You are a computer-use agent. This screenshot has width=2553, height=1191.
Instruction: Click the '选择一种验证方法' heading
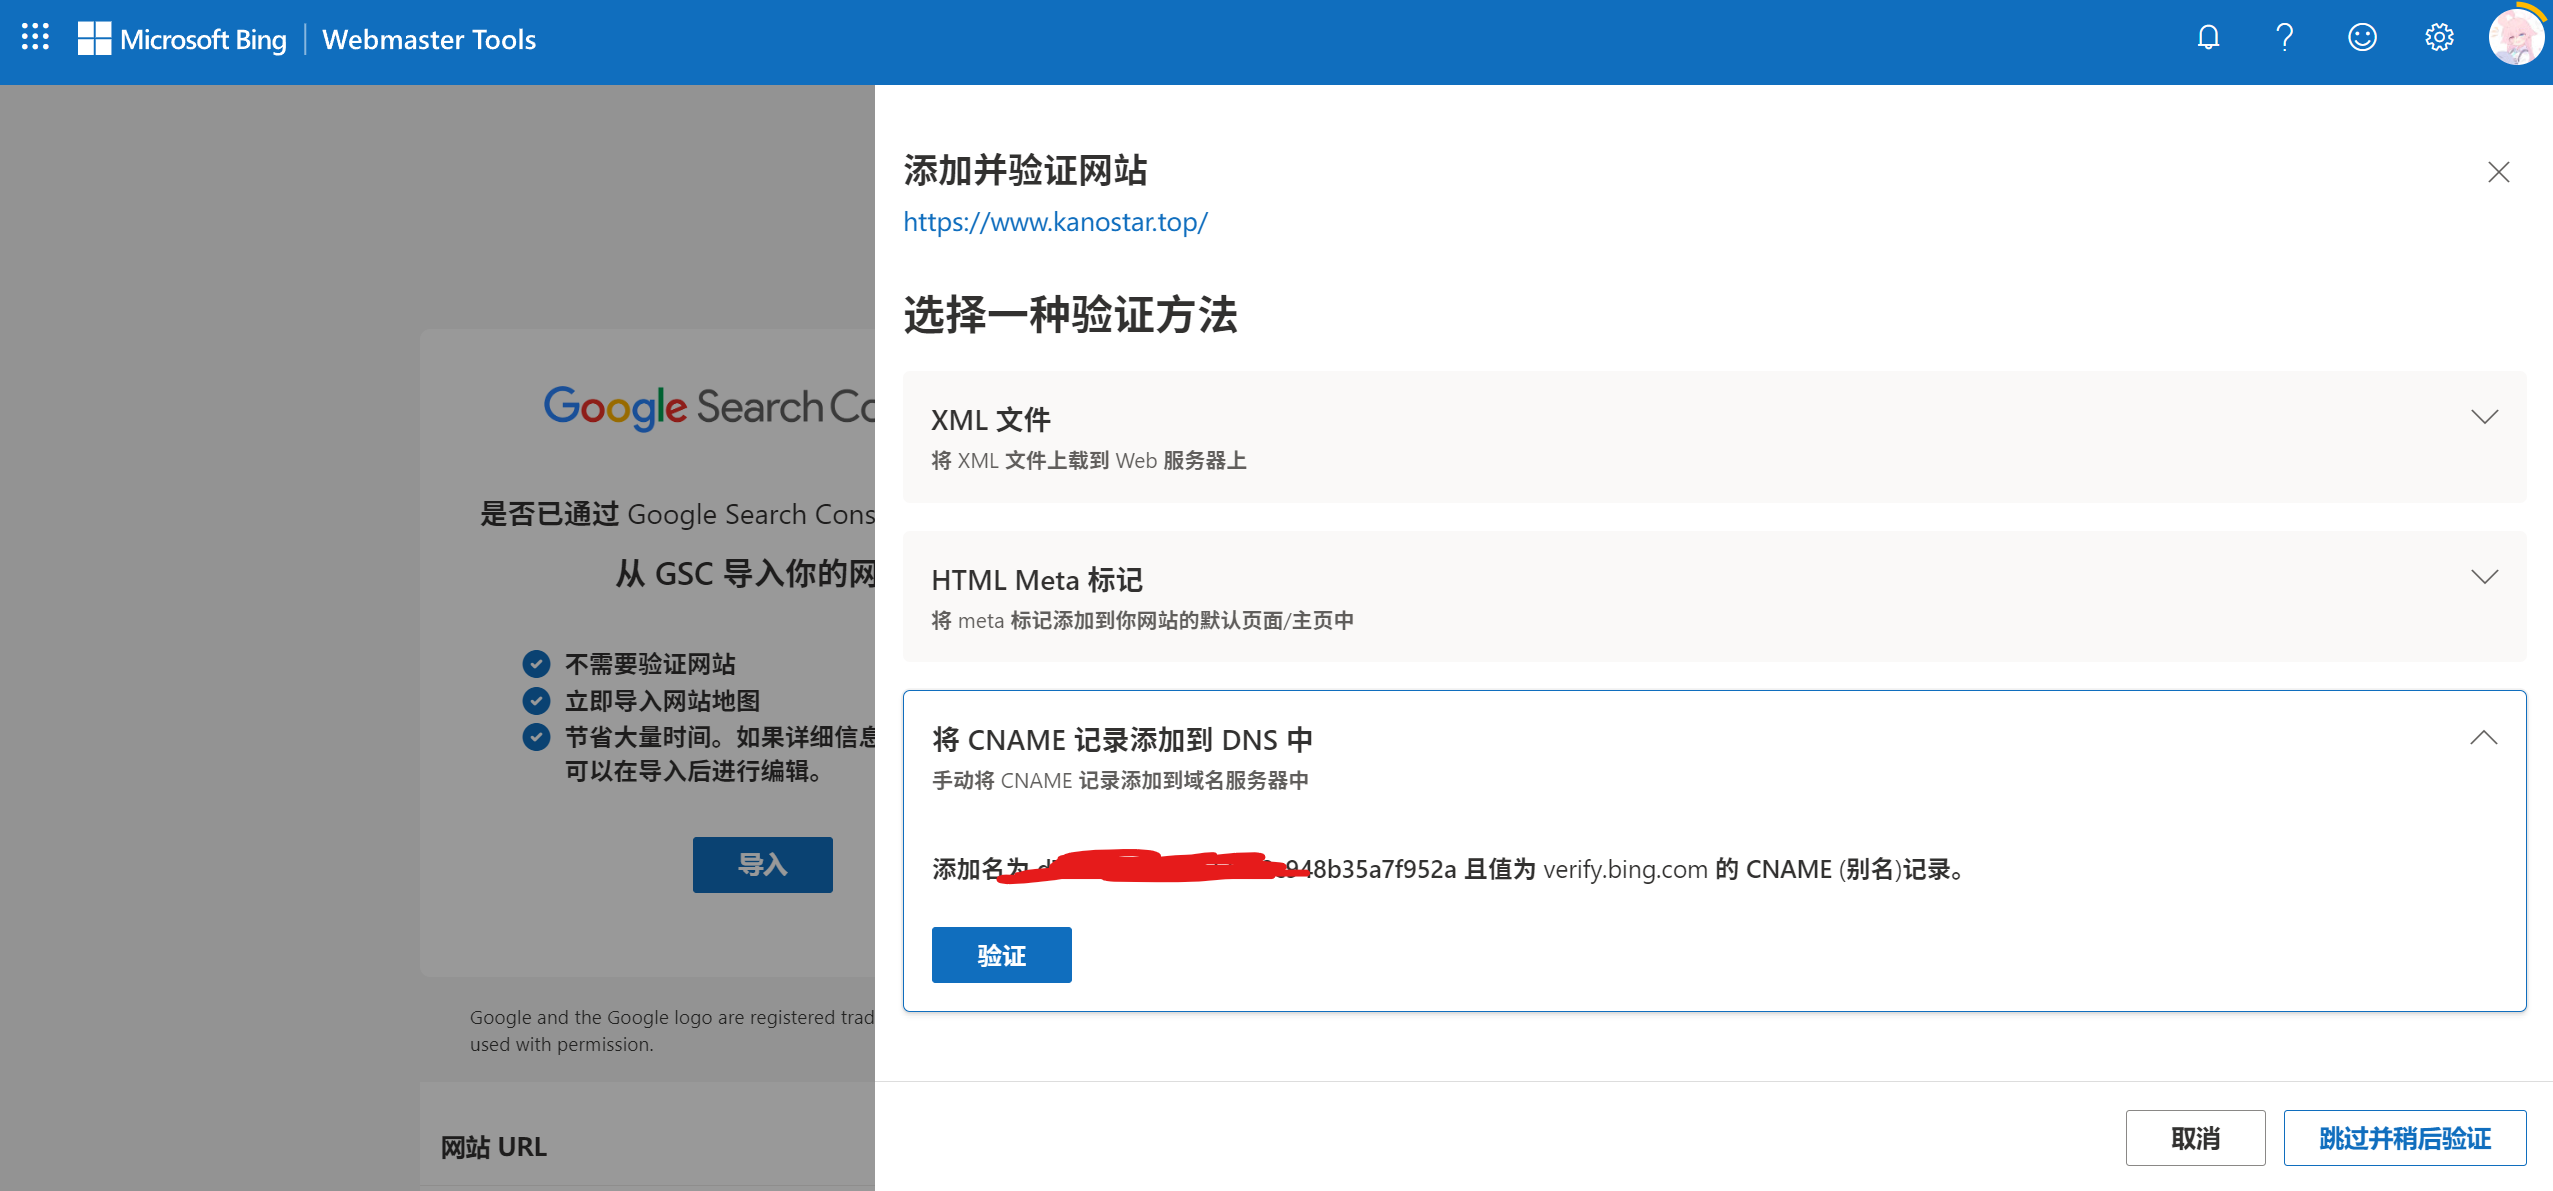click(x=1070, y=315)
